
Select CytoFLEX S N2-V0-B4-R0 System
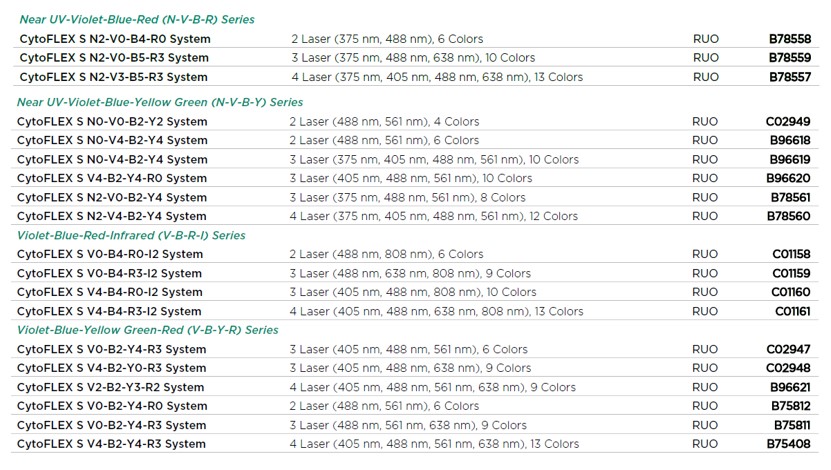[x=115, y=39]
